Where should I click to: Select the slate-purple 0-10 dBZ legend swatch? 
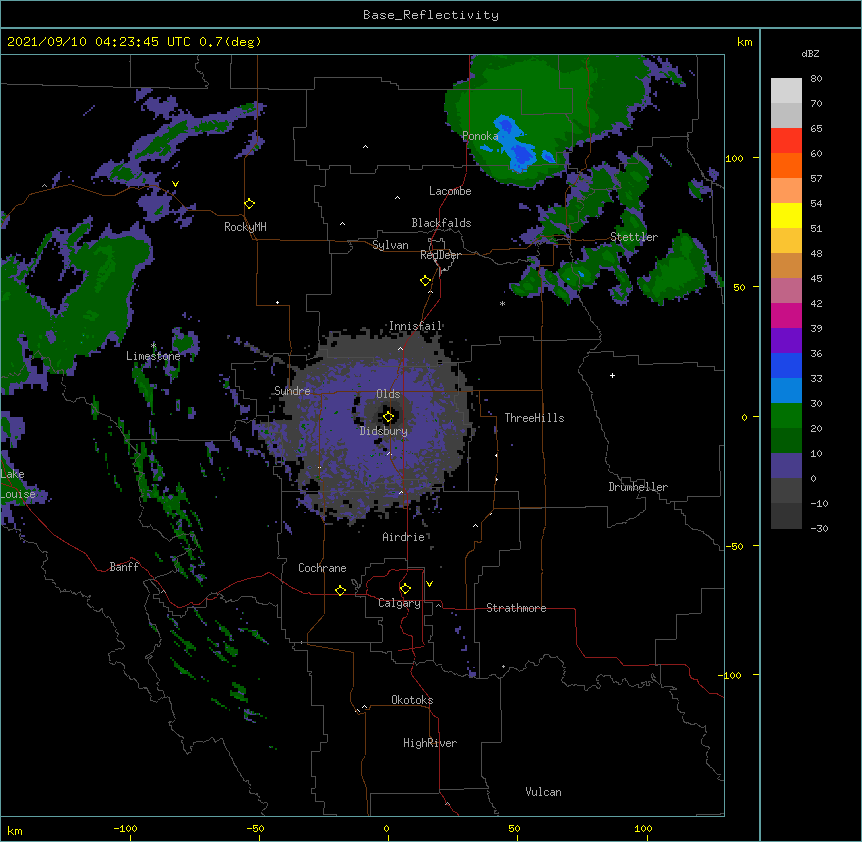point(786,466)
